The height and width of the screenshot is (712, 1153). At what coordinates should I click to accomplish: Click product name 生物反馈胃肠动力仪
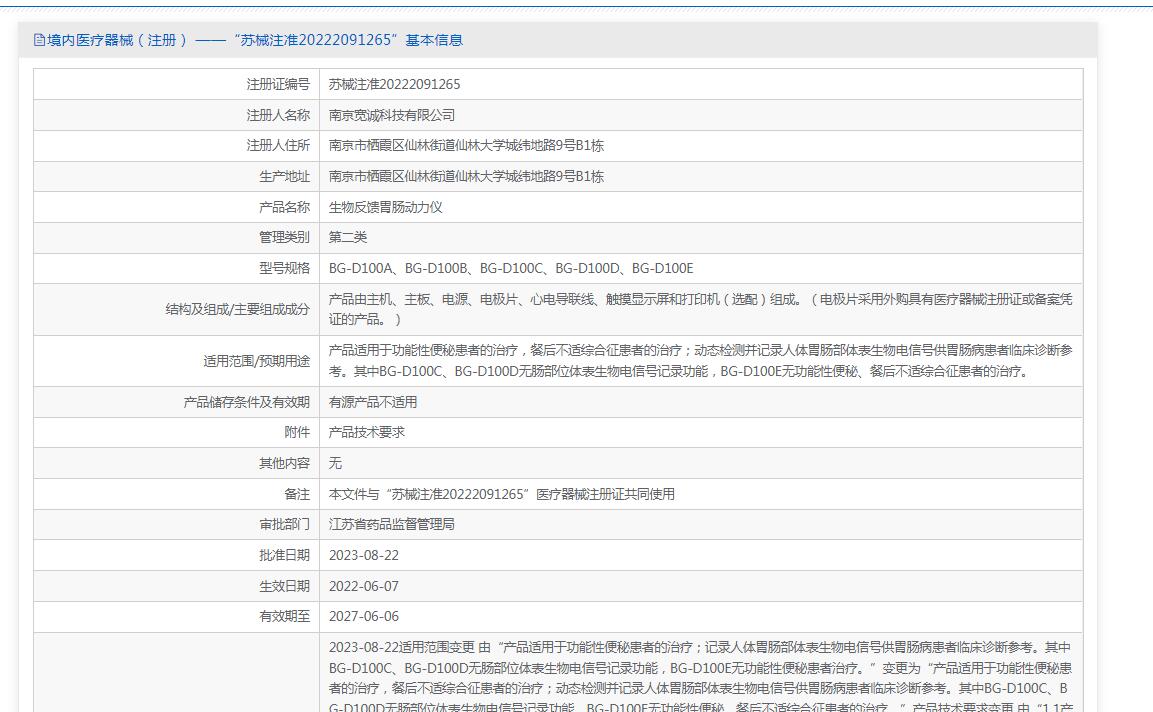coord(385,207)
